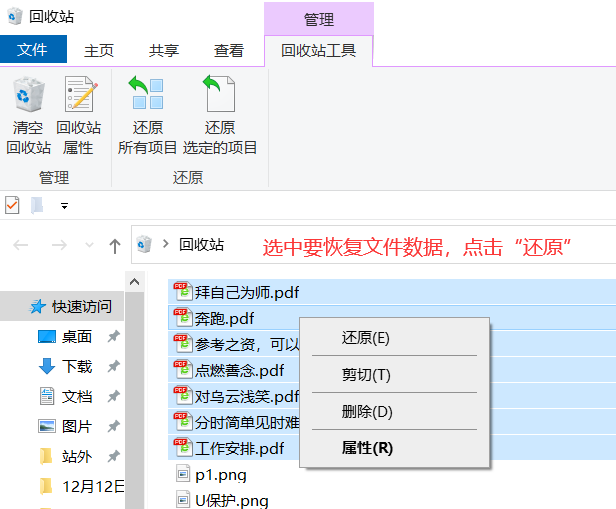The width and height of the screenshot is (616, 509).
Task: Choose 删除(D) in the context menu
Action: 394,411
